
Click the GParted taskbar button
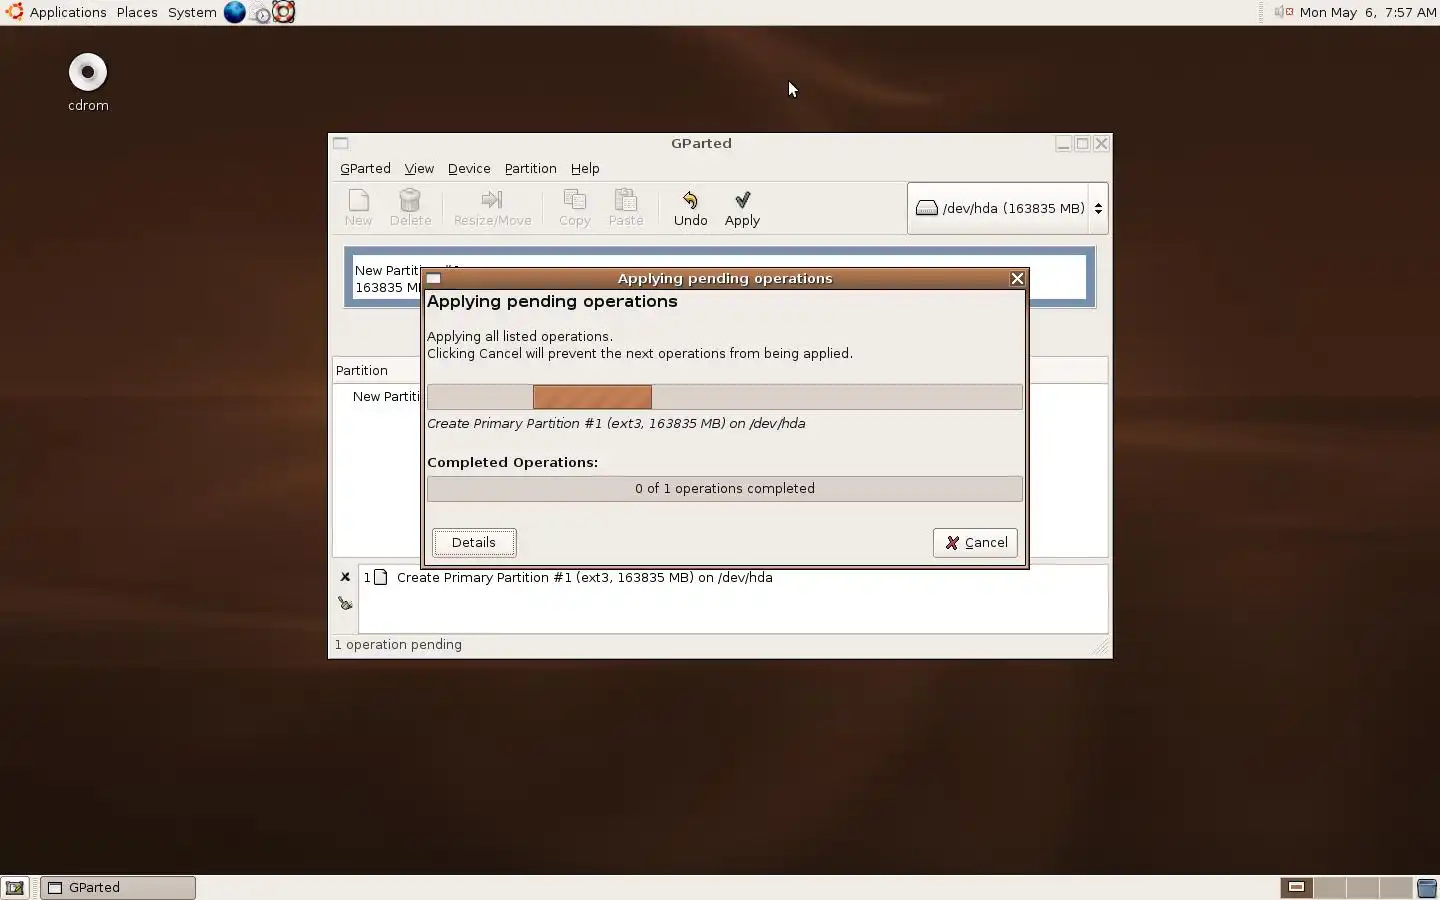pos(118,887)
